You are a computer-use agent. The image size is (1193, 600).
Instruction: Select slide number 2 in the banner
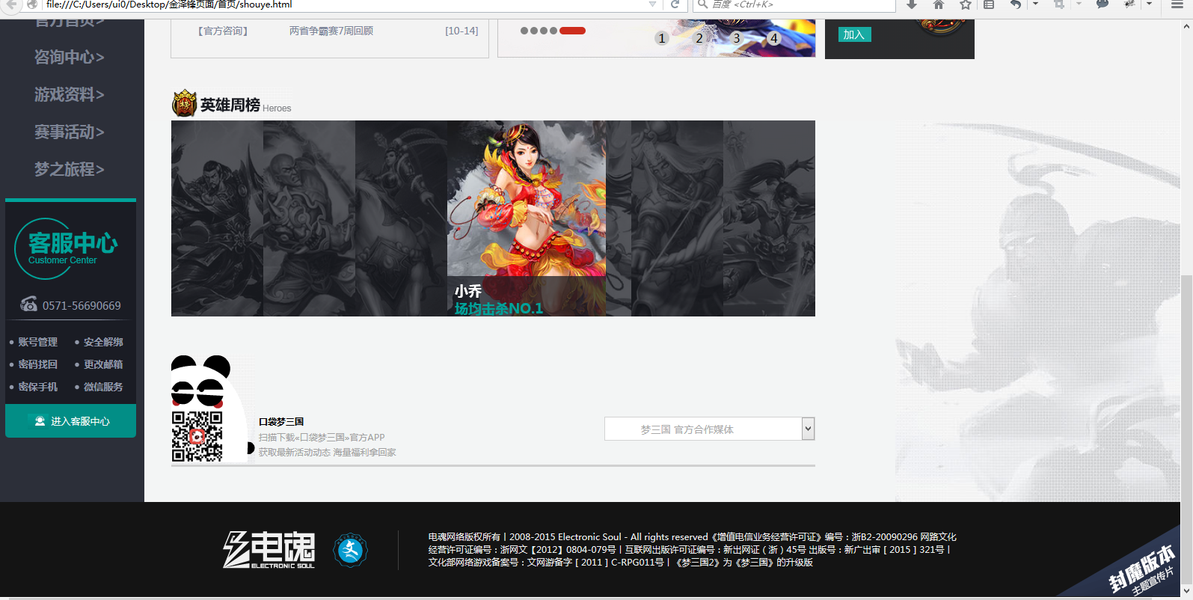(x=699, y=38)
